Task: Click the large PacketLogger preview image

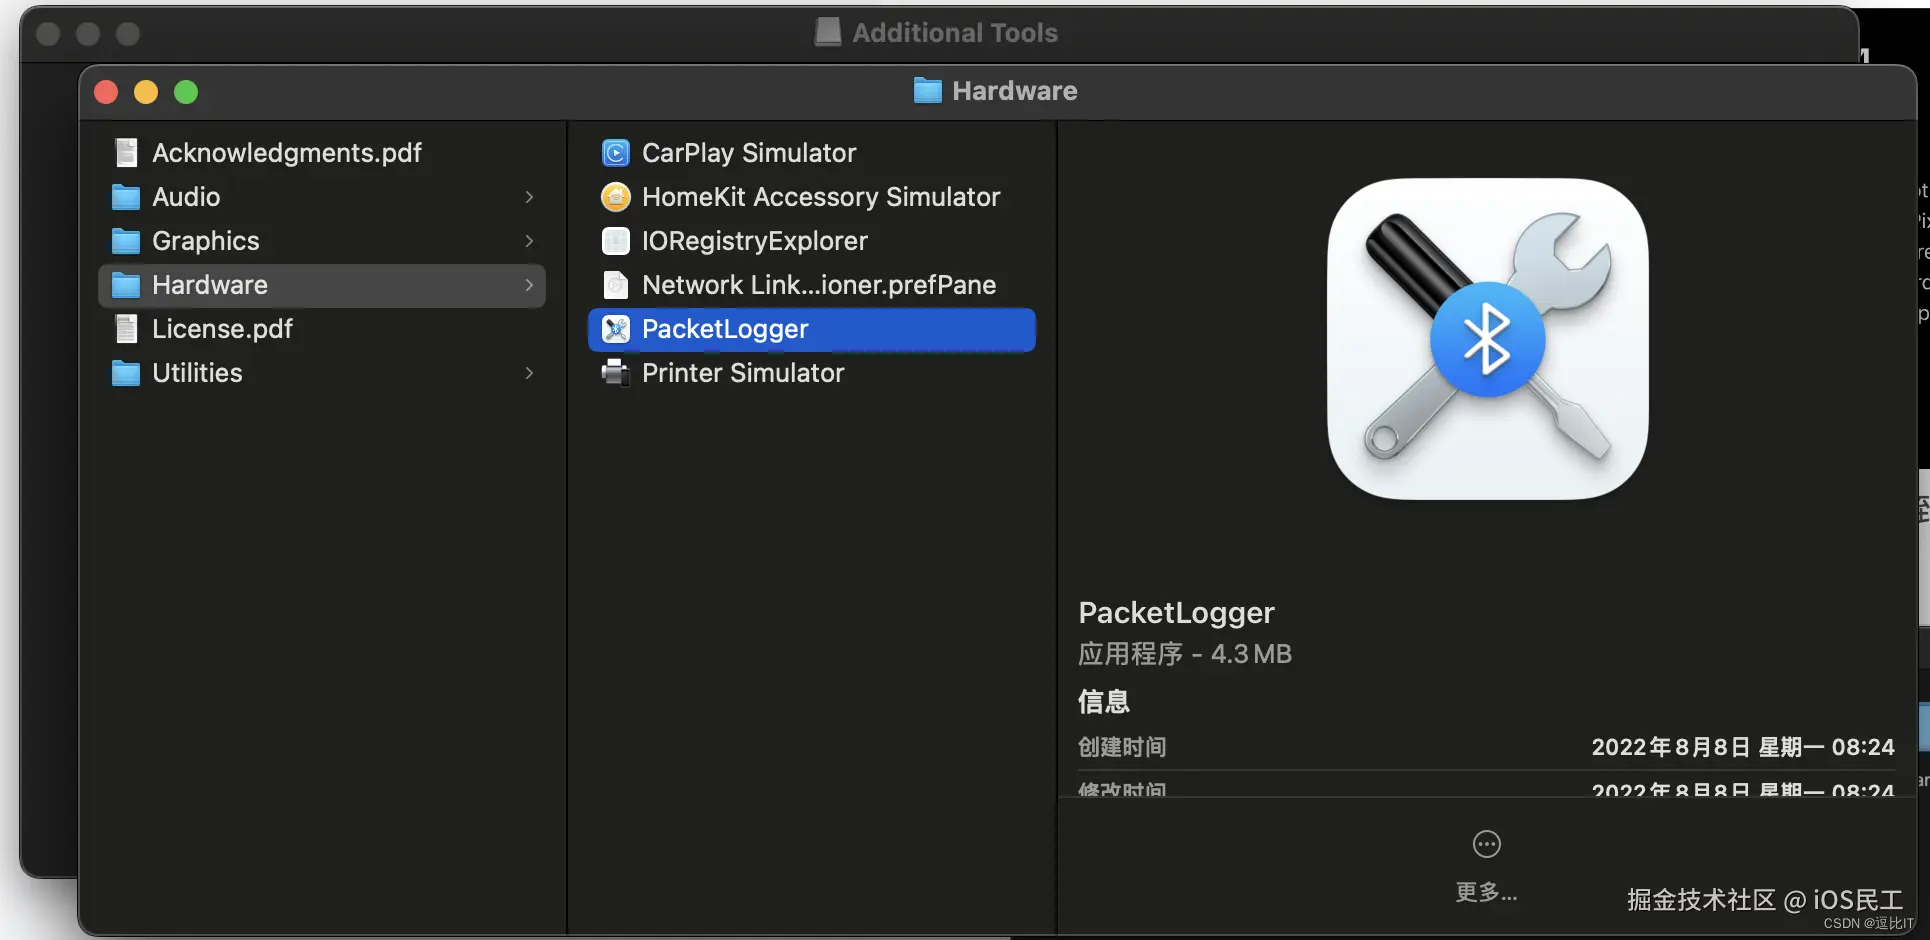Action: (x=1487, y=339)
